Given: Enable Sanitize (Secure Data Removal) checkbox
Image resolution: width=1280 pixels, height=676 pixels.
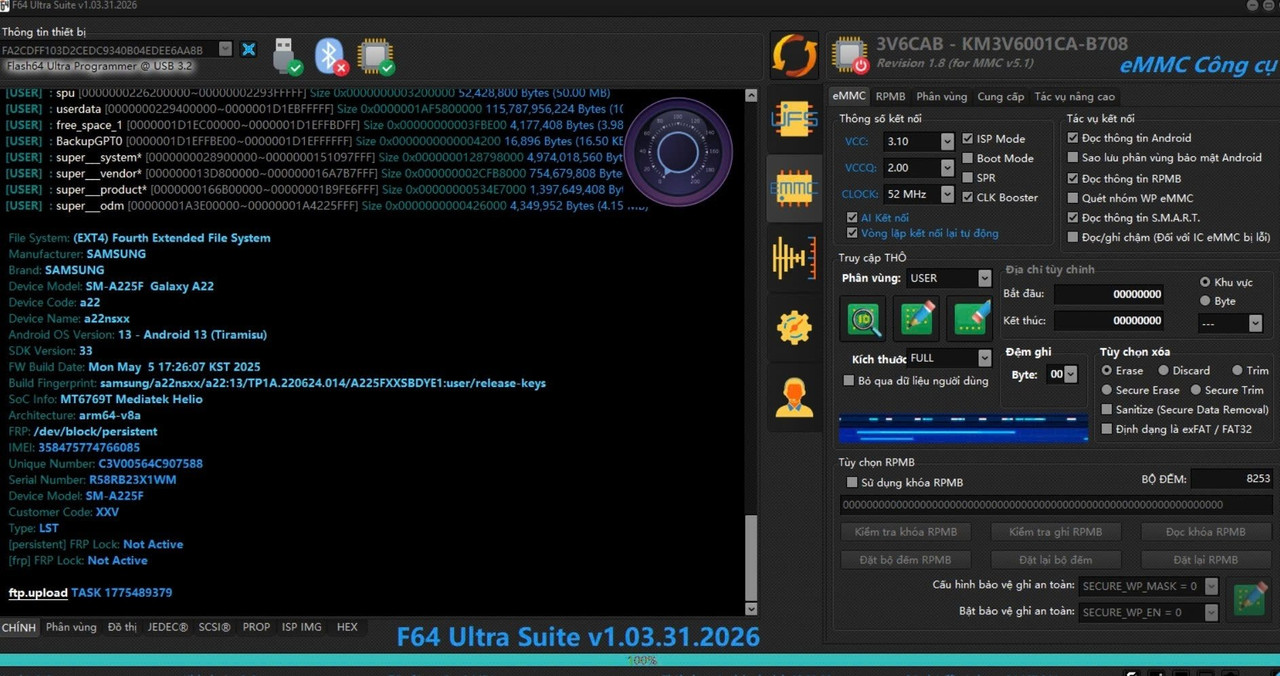Looking at the screenshot, I should click(x=1107, y=409).
